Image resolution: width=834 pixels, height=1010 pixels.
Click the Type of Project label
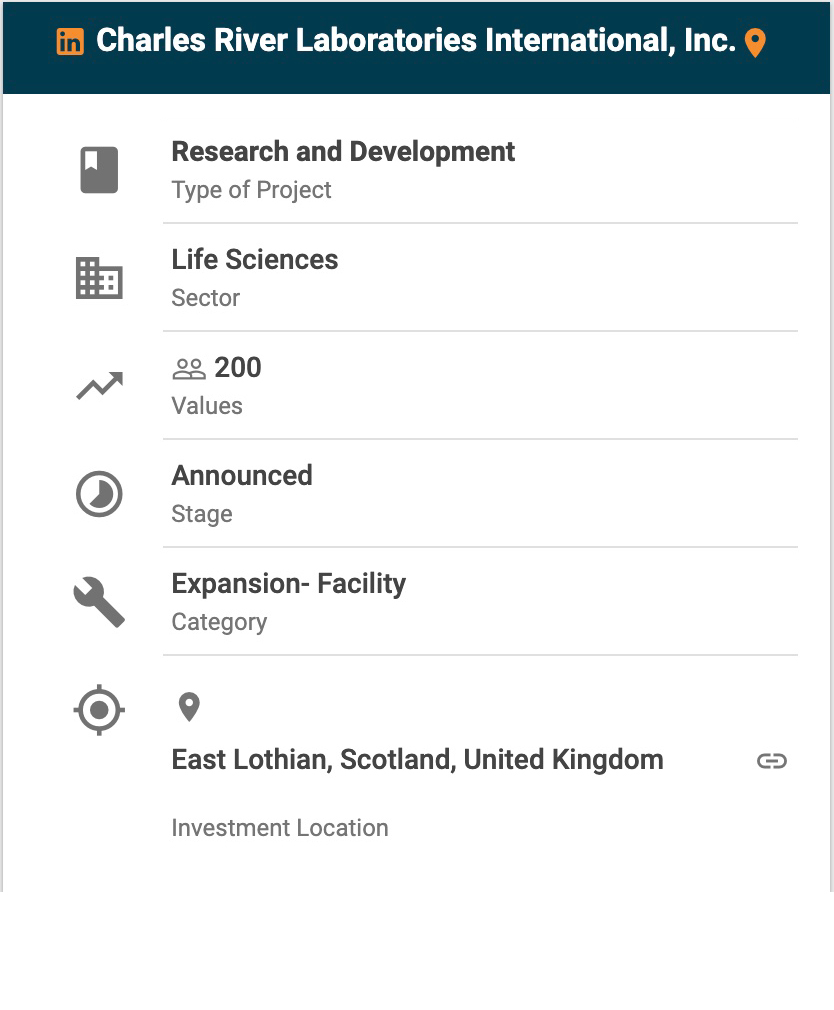[251, 190]
